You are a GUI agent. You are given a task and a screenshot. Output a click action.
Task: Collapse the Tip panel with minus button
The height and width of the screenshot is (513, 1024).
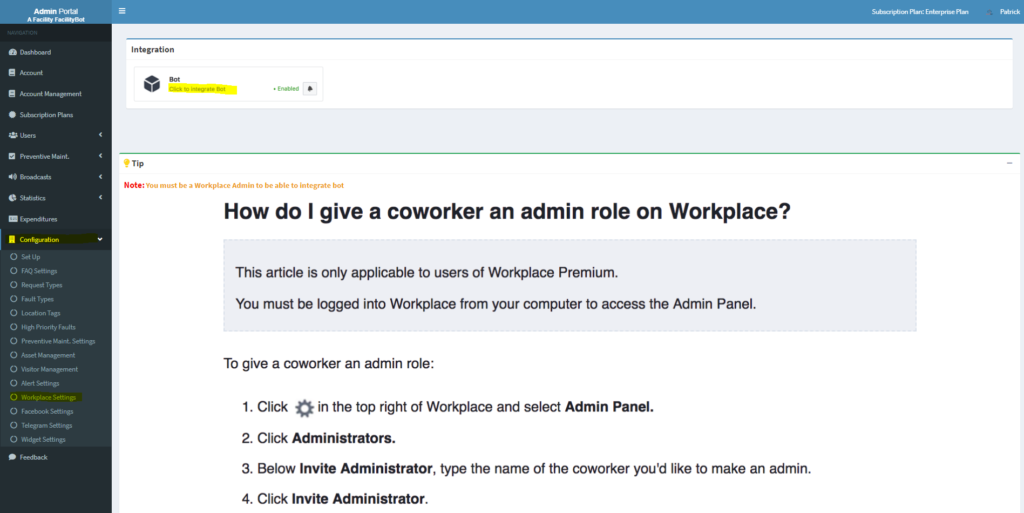(x=1009, y=163)
